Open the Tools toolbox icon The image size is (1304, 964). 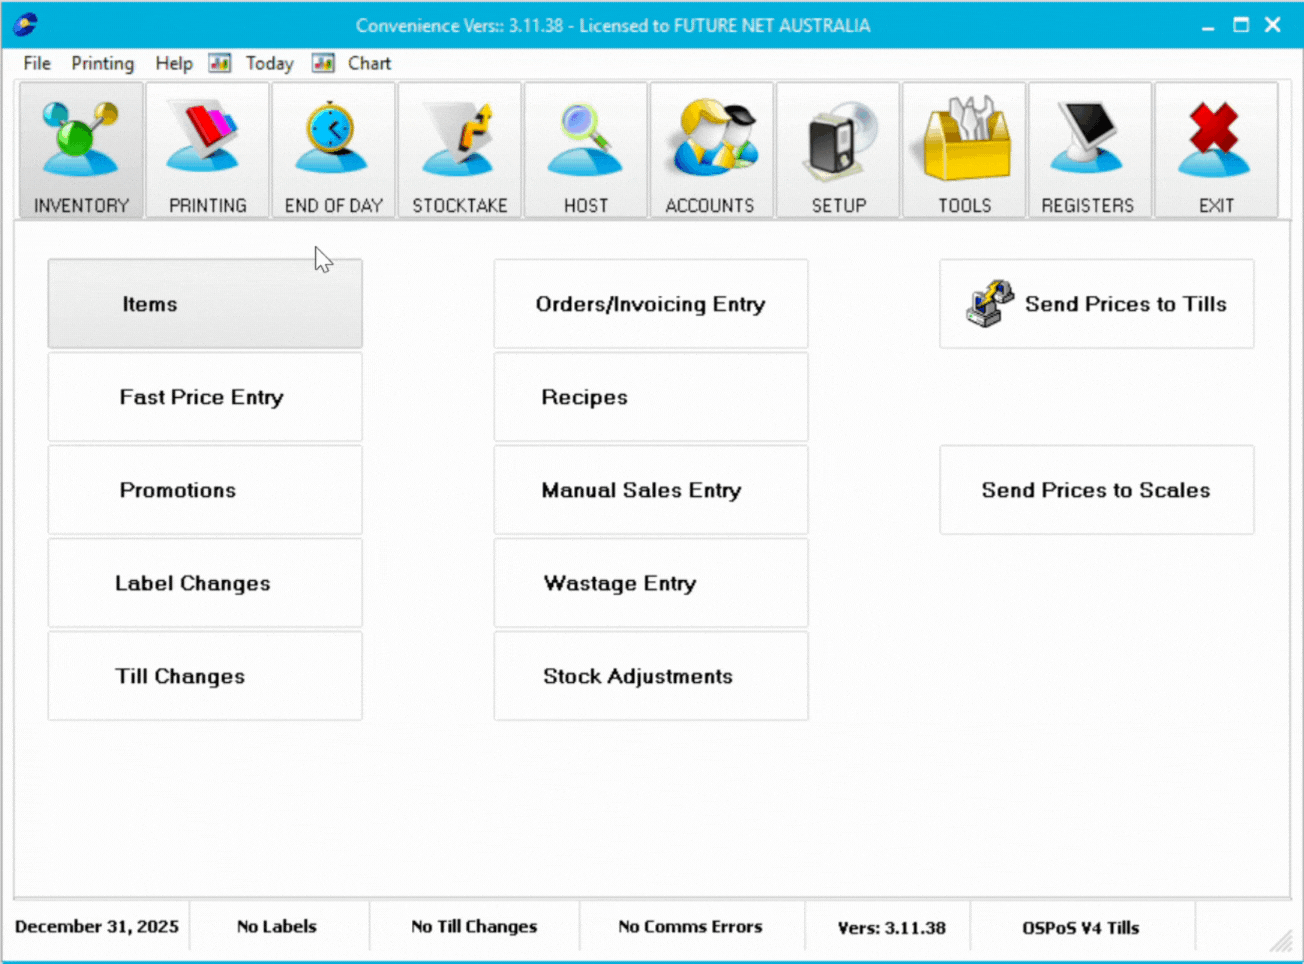point(964,150)
